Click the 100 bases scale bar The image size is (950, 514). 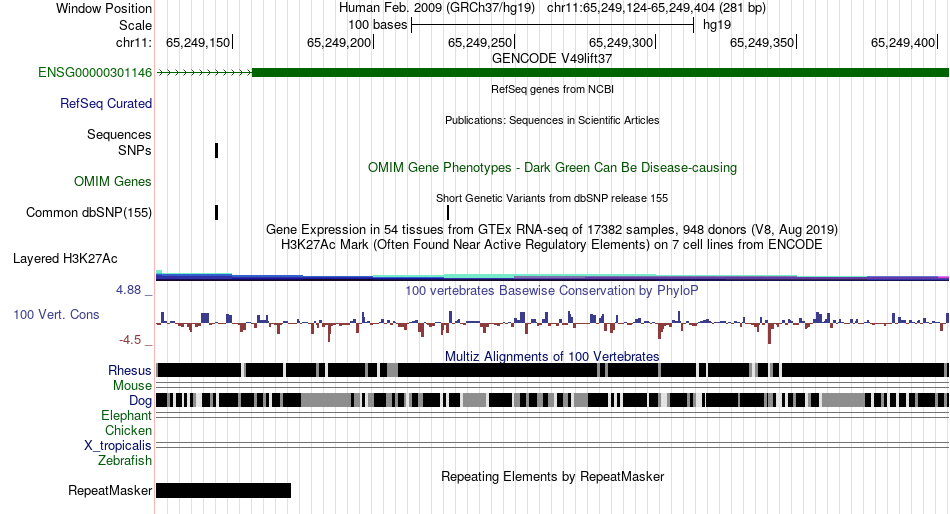click(x=553, y=25)
